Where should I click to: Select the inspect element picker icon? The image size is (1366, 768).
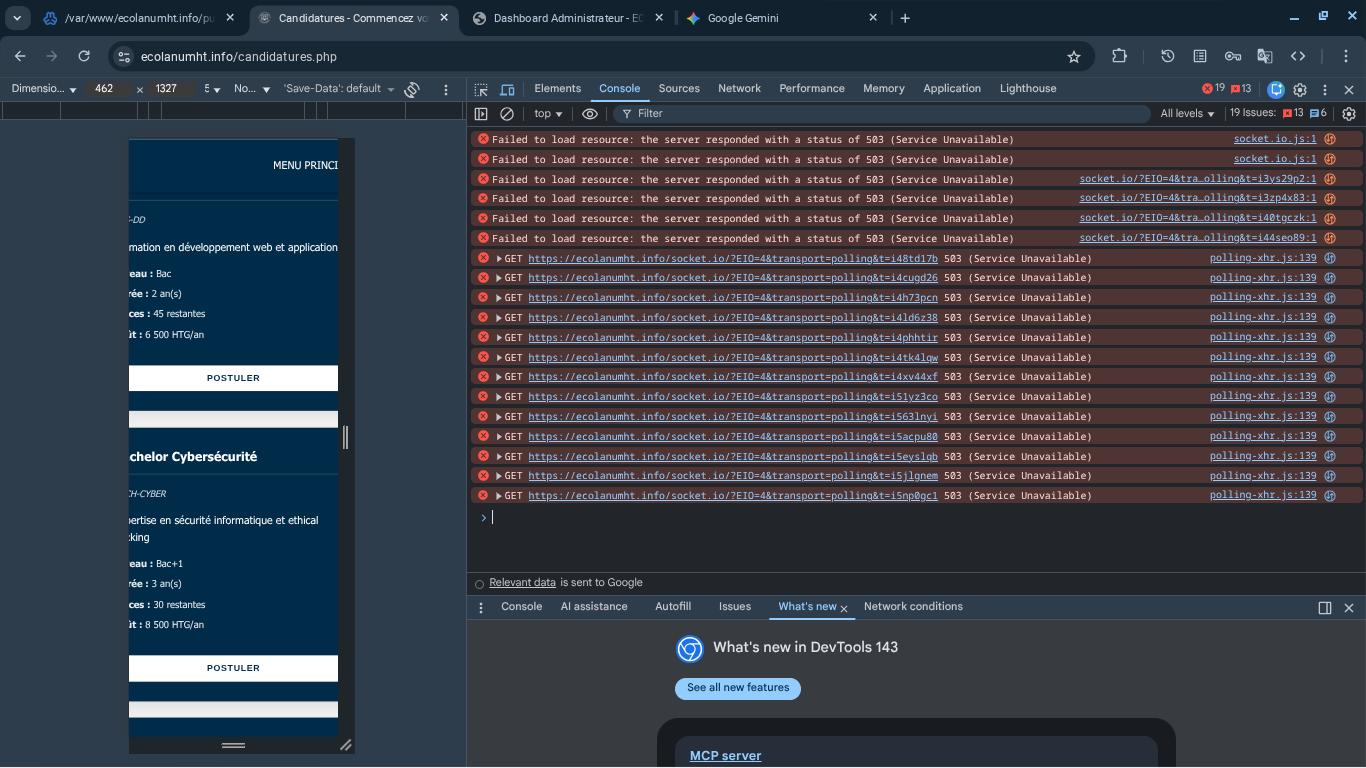(x=481, y=89)
